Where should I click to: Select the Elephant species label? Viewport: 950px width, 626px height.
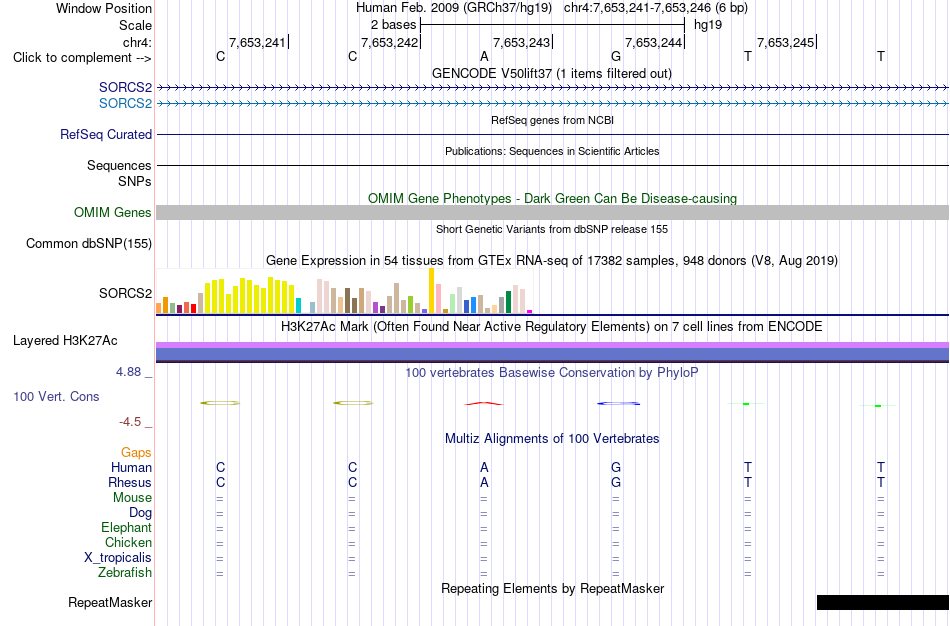127,527
